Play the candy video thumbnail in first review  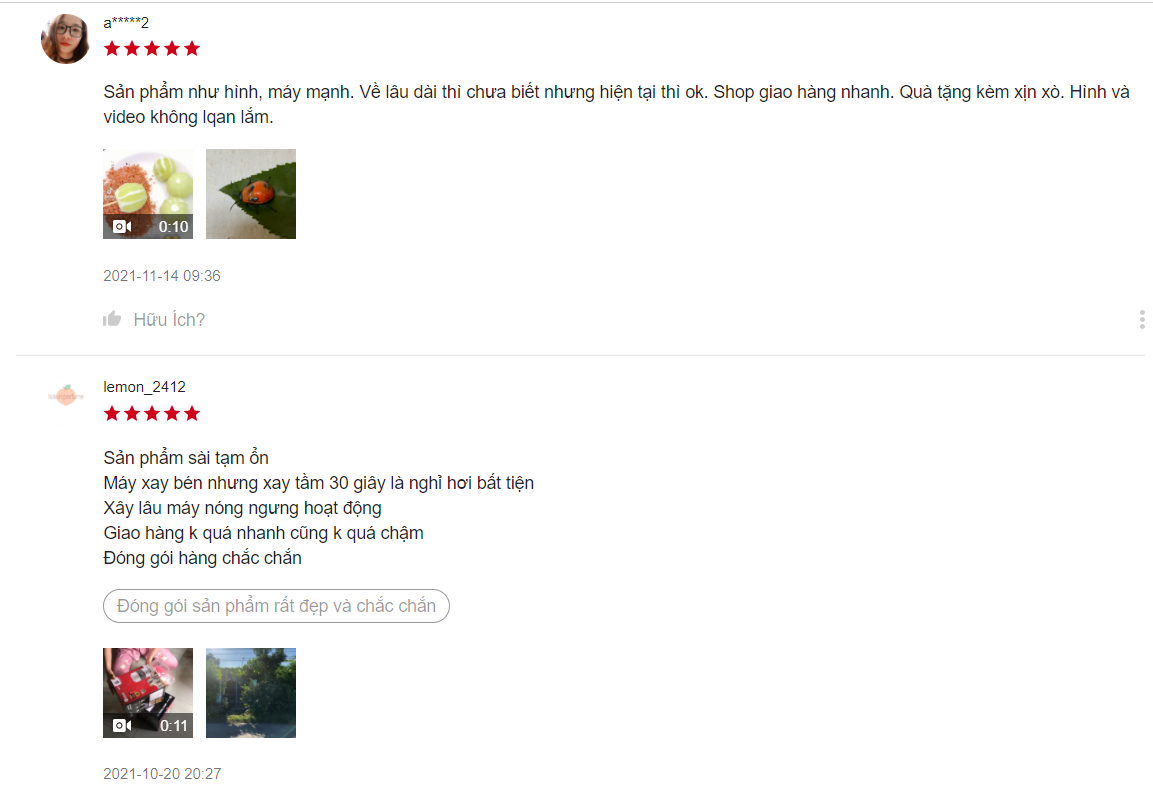pos(148,194)
